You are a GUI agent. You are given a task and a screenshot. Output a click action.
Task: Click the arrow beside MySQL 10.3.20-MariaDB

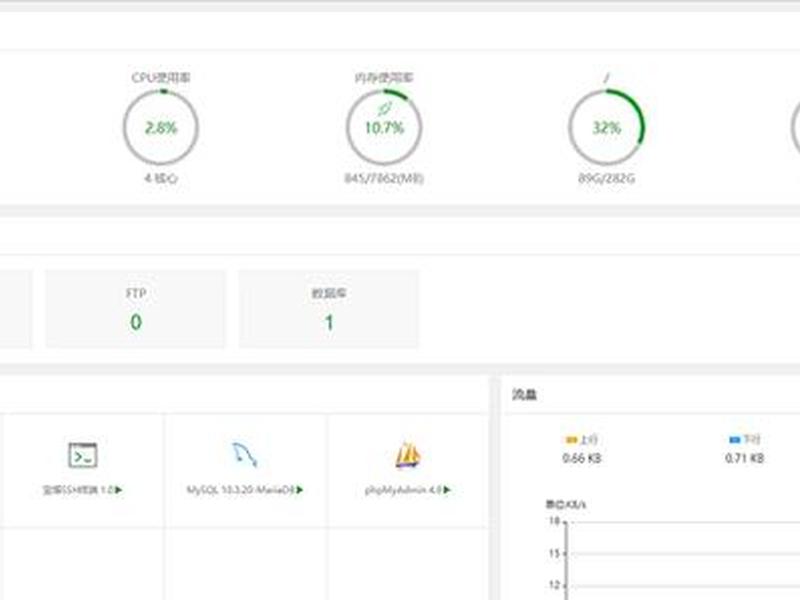click(299, 490)
